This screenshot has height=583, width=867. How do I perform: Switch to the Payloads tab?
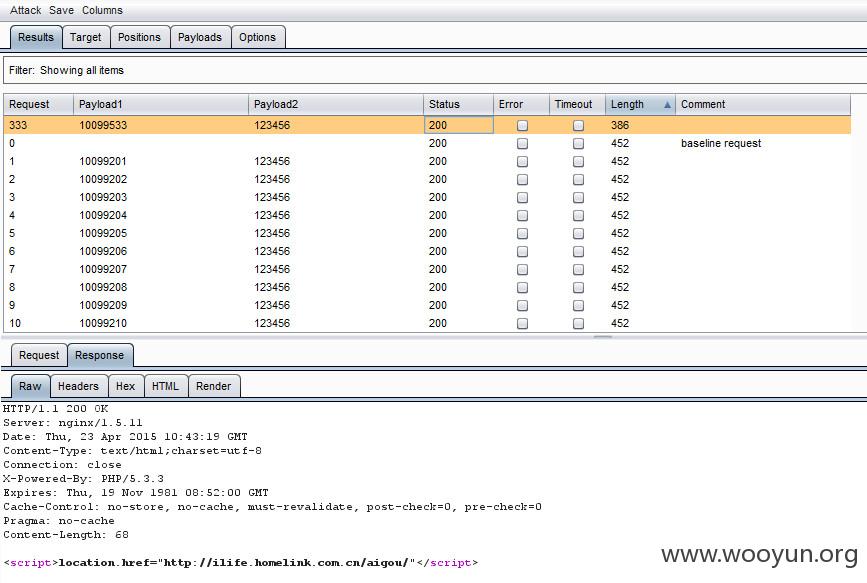coord(200,37)
